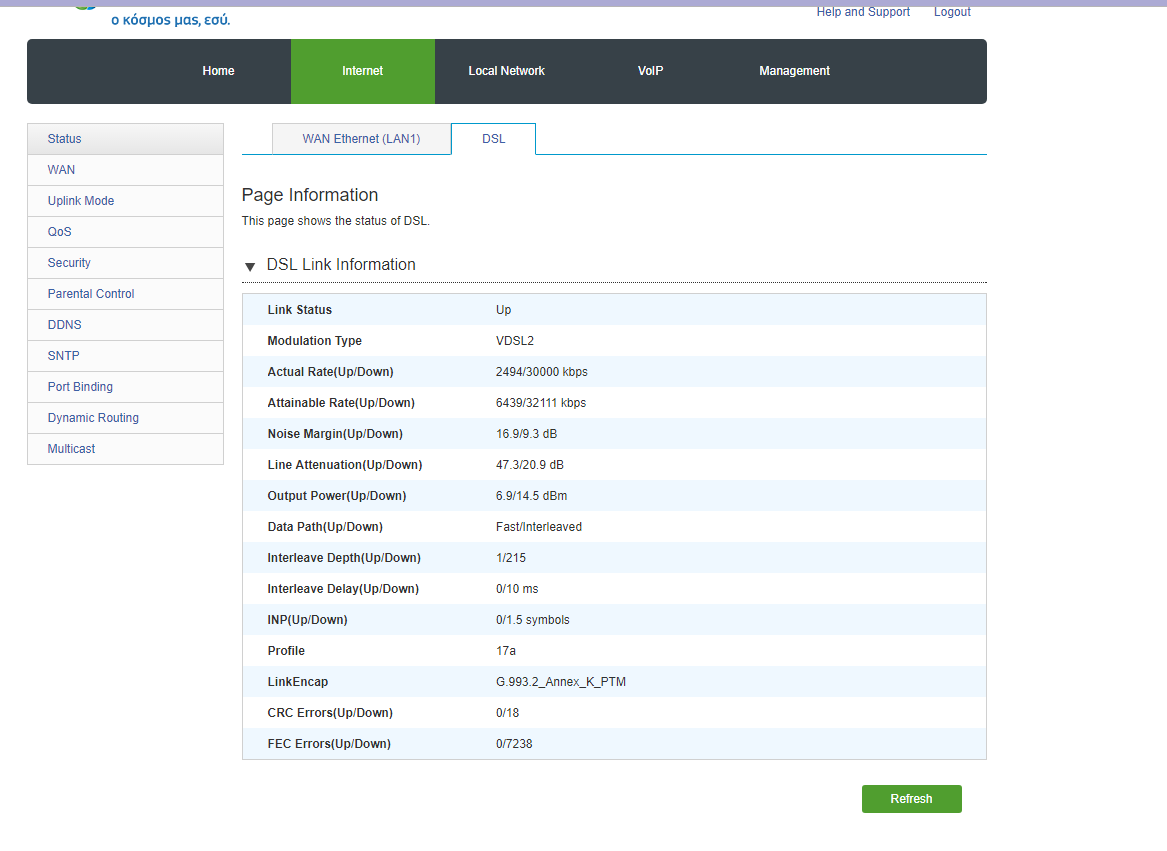Open Parental Control page
This screenshot has width=1167, height=851.
click(x=91, y=294)
